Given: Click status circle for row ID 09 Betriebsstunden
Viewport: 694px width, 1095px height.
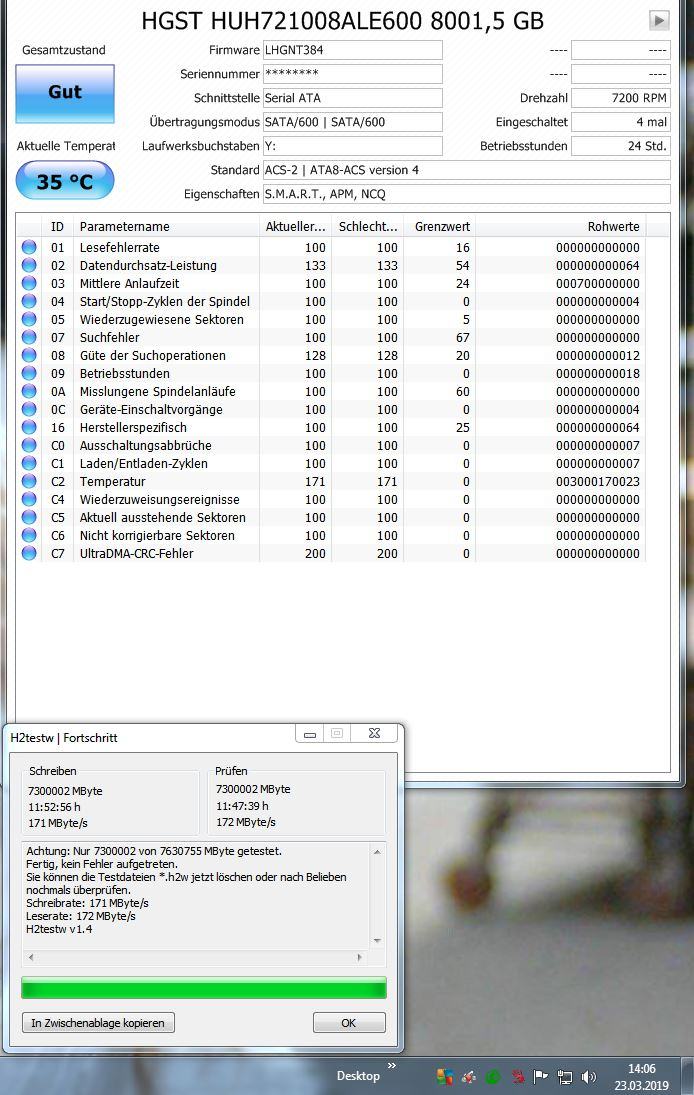Looking at the screenshot, I should click(29, 374).
